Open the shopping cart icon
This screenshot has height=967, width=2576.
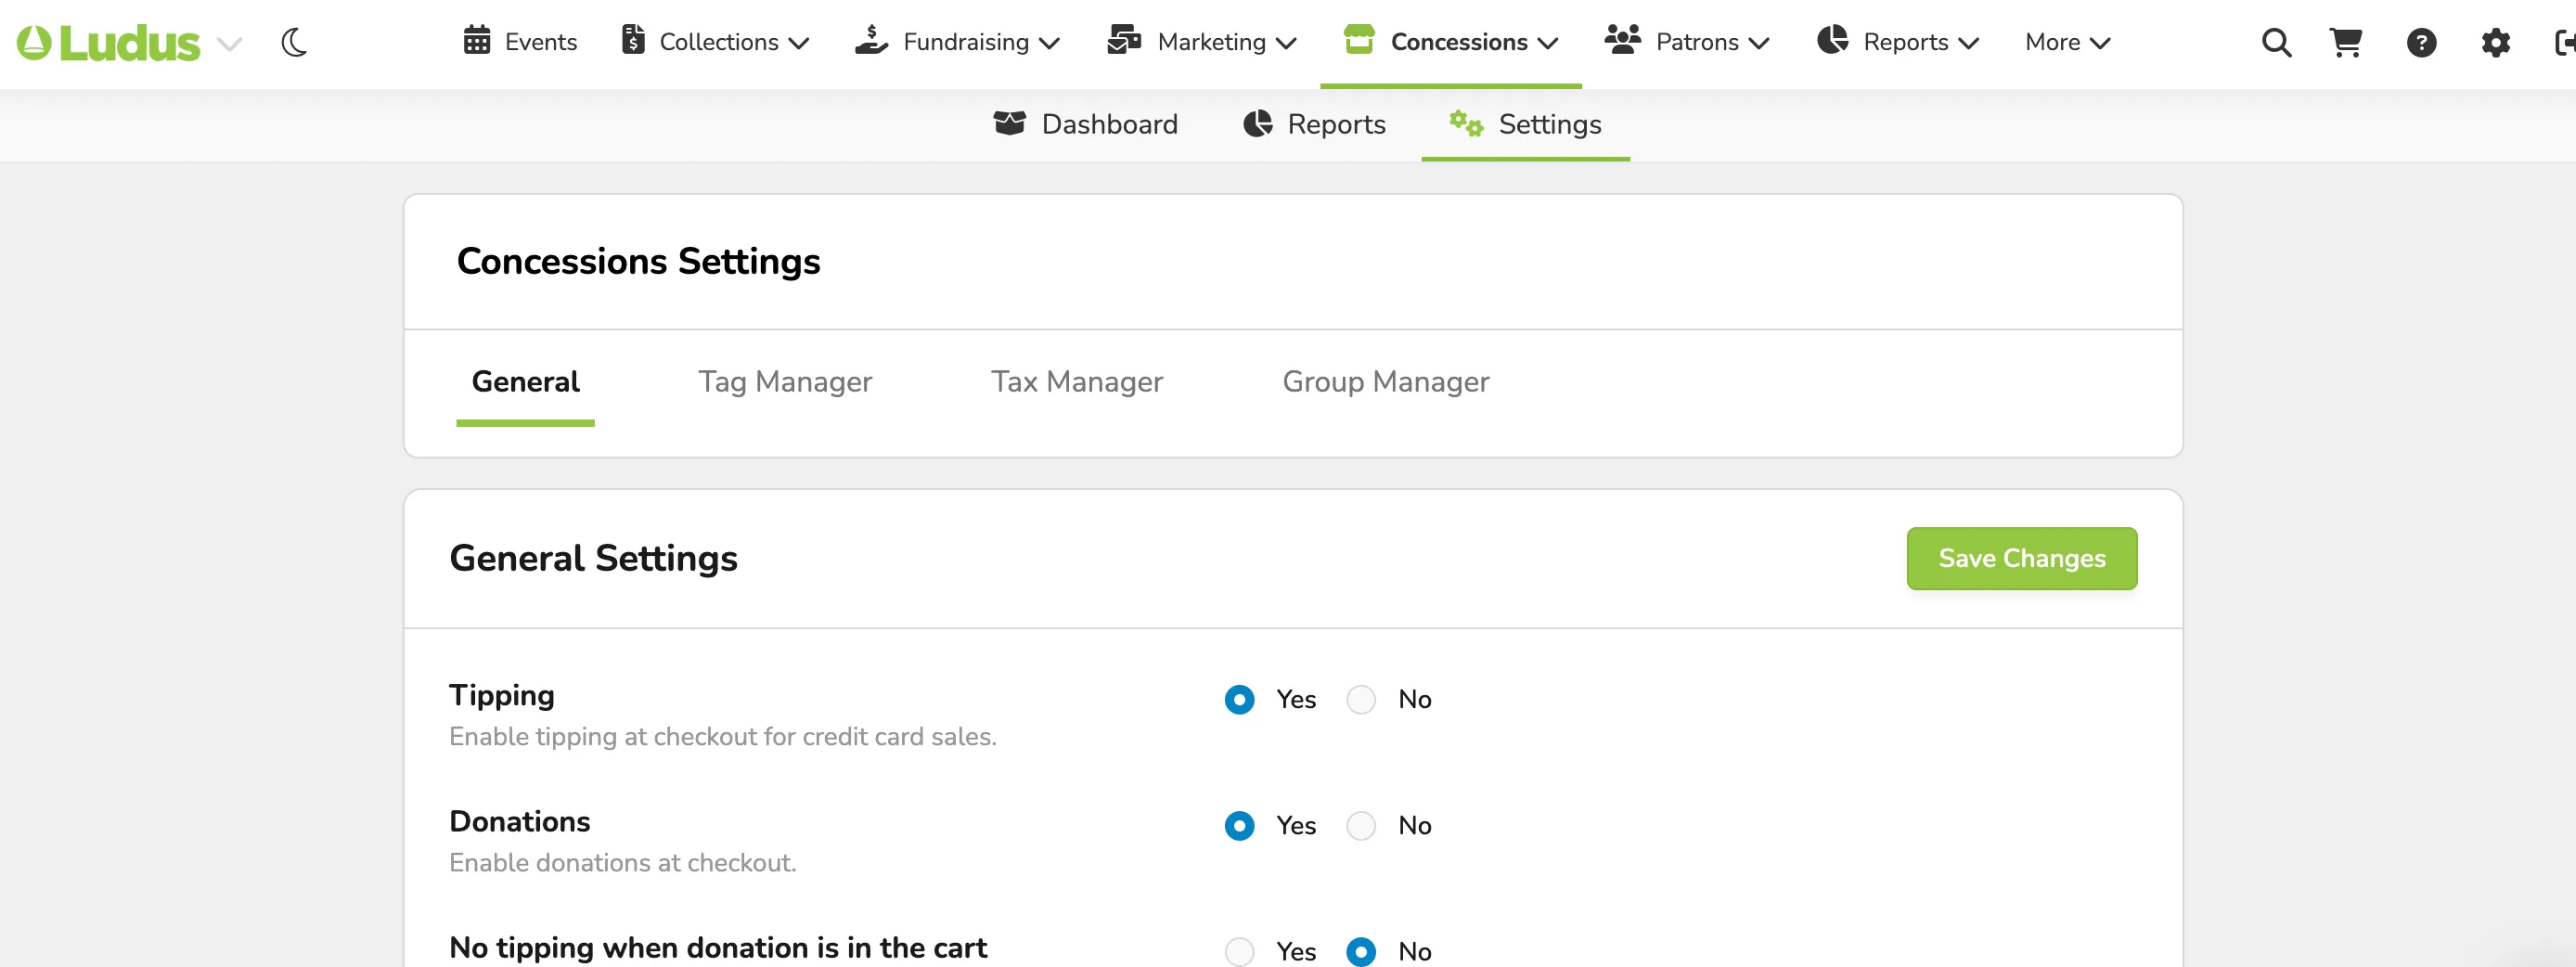2345,42
